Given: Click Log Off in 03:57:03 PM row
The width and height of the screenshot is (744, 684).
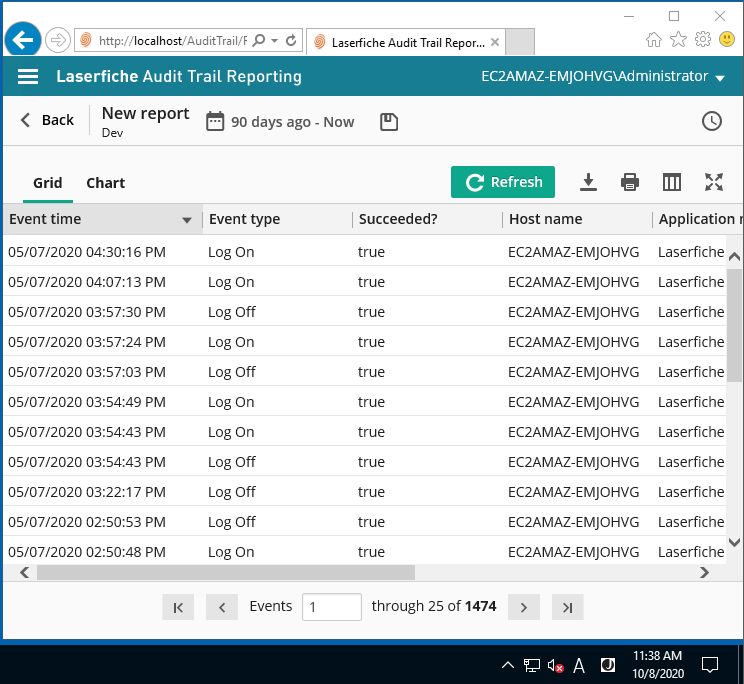Looking at the screenshot, I should [232, 372].
